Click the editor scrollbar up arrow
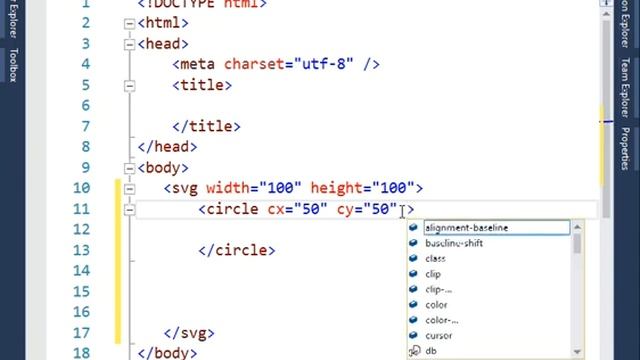The width and height of the screenshot is (640, 360). coord(606,13)
